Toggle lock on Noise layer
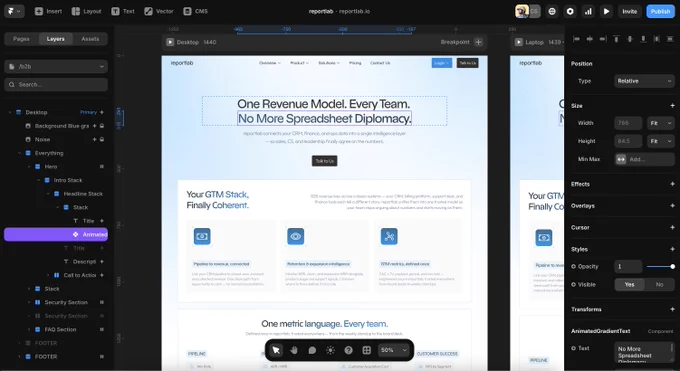The height and width of the screenshot is (371, 680). pos(102,139)
